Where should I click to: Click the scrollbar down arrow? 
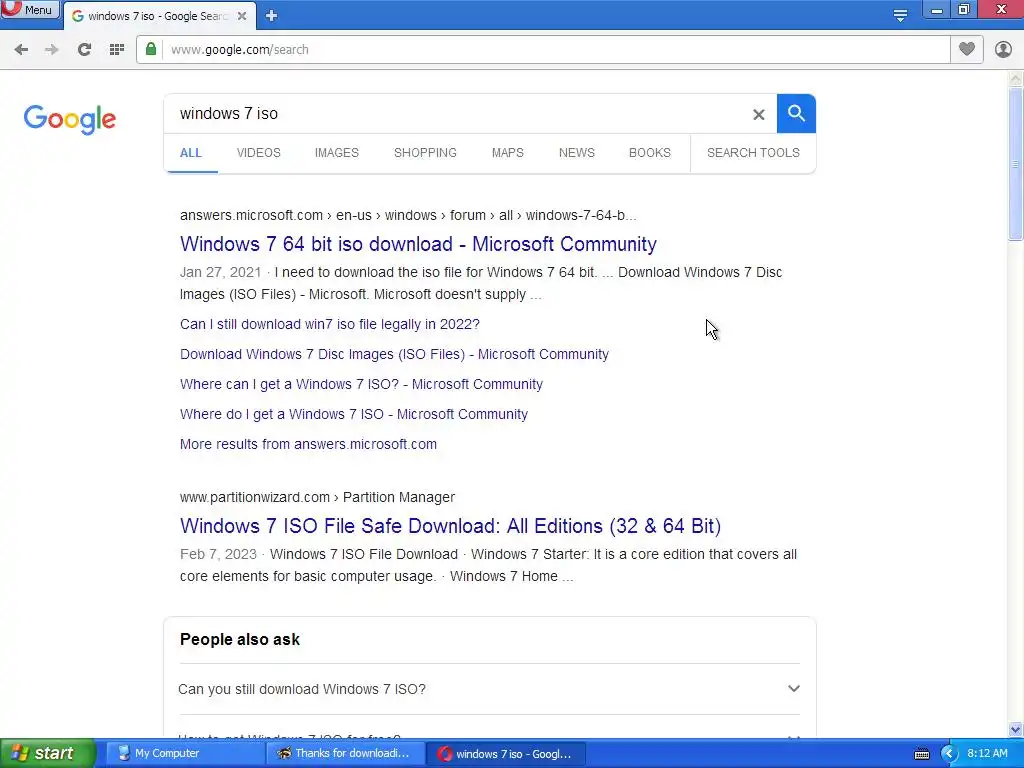[1016, 729]
